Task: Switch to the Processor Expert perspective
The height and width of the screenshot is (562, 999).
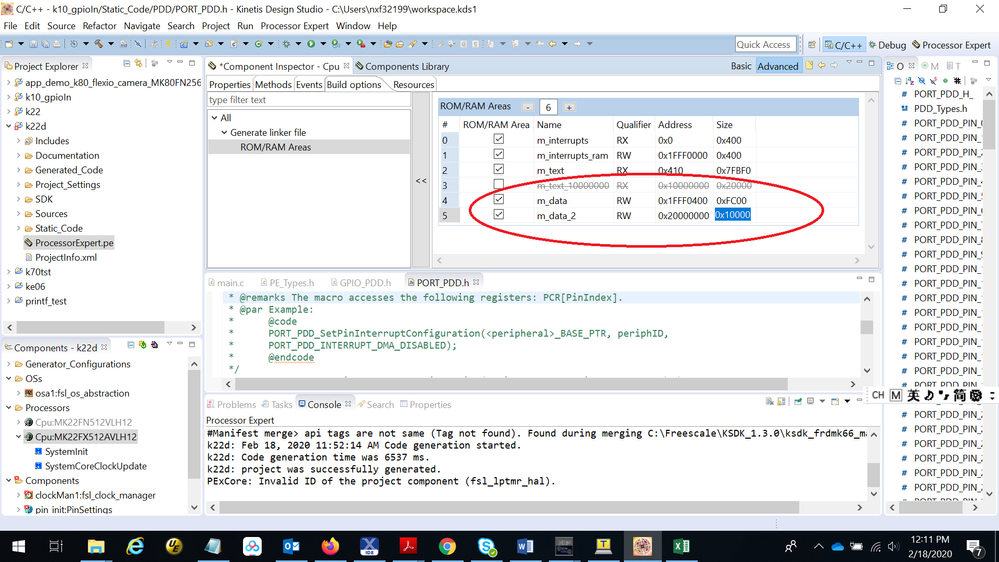Action: [x=951, y=45]
